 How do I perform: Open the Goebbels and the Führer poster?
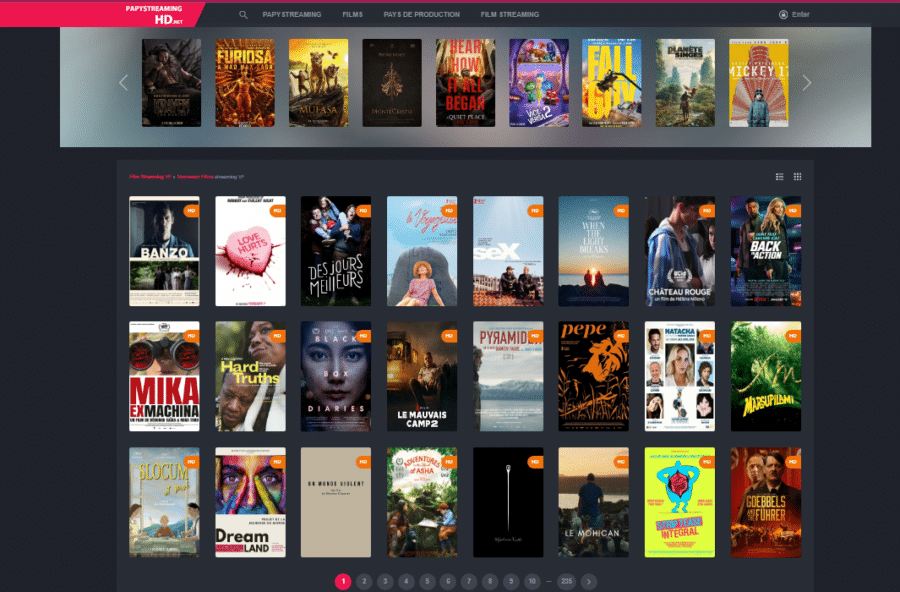(766, 502)
